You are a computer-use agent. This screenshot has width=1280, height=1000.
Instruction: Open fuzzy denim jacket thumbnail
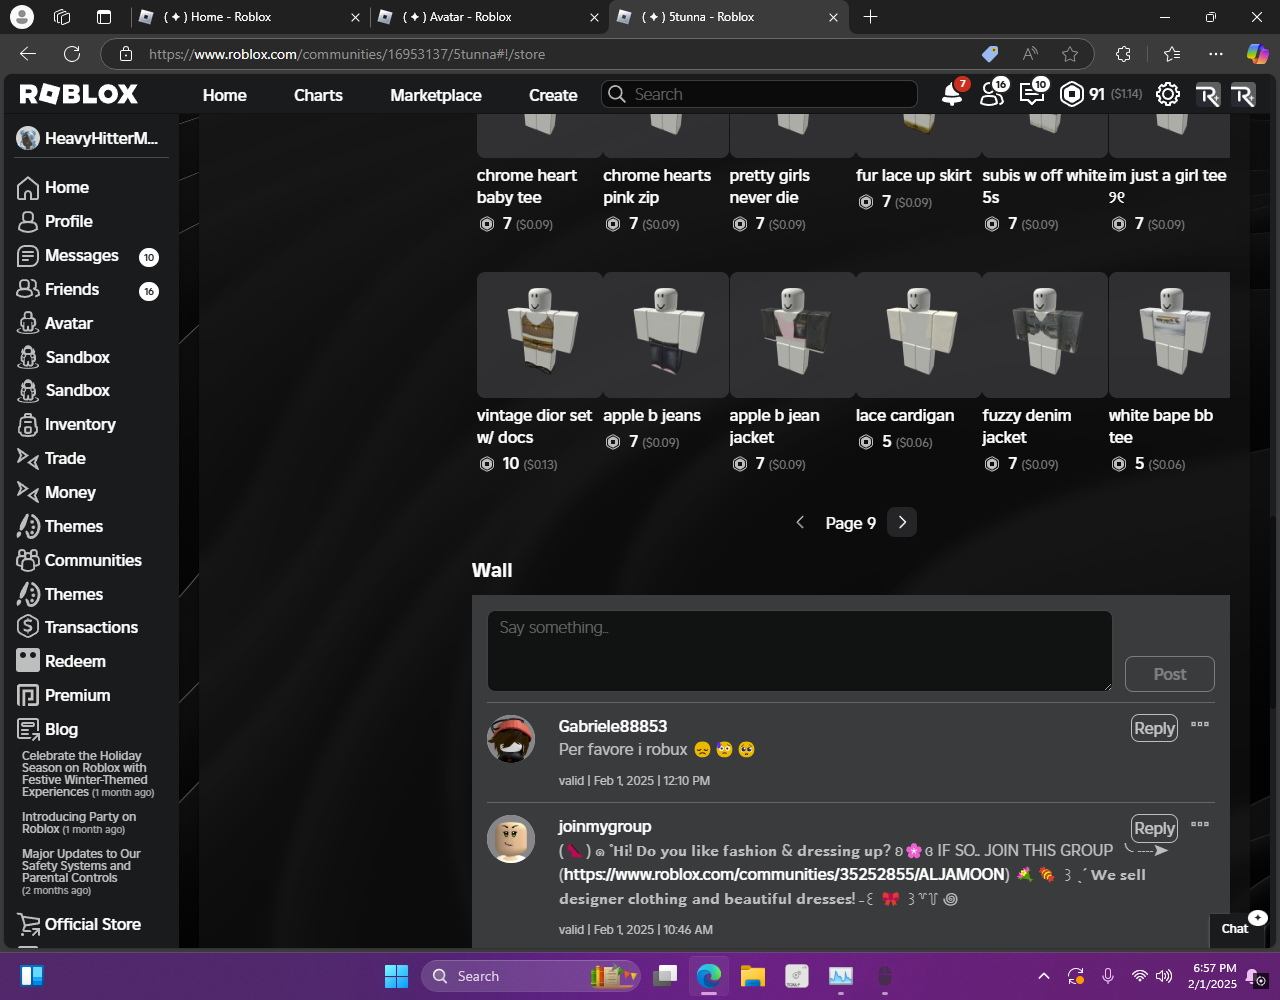click(1045, 335)
